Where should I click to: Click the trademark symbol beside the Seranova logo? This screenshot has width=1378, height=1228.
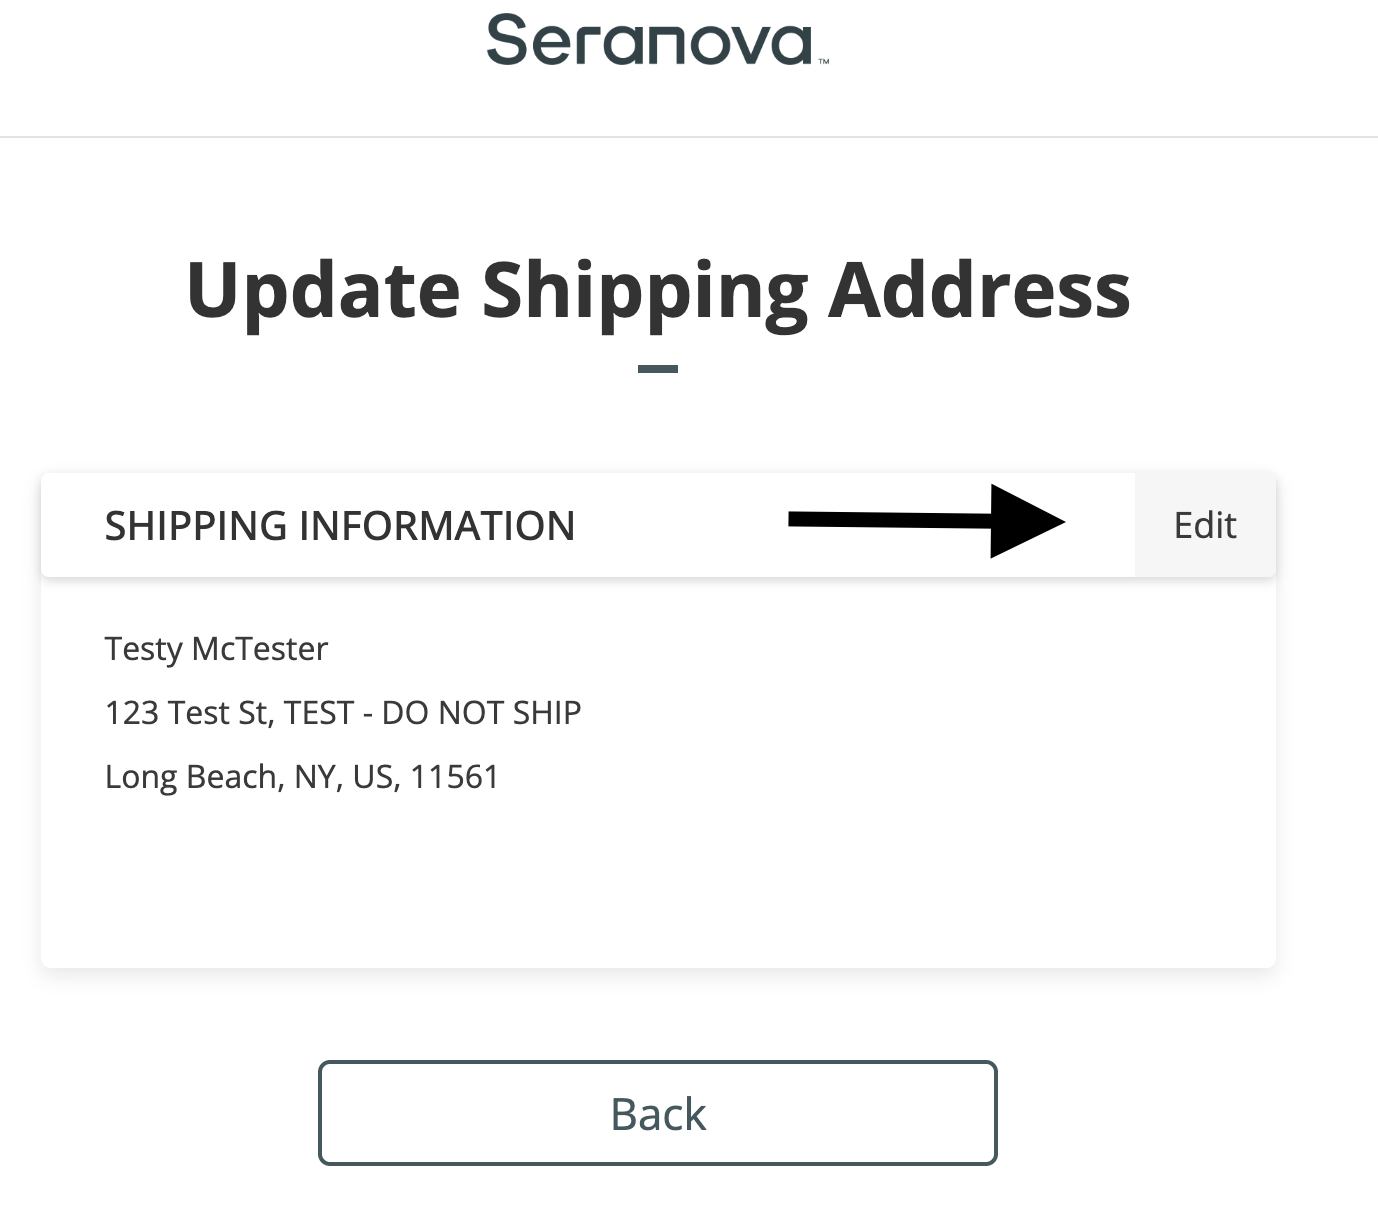[824, 62]
